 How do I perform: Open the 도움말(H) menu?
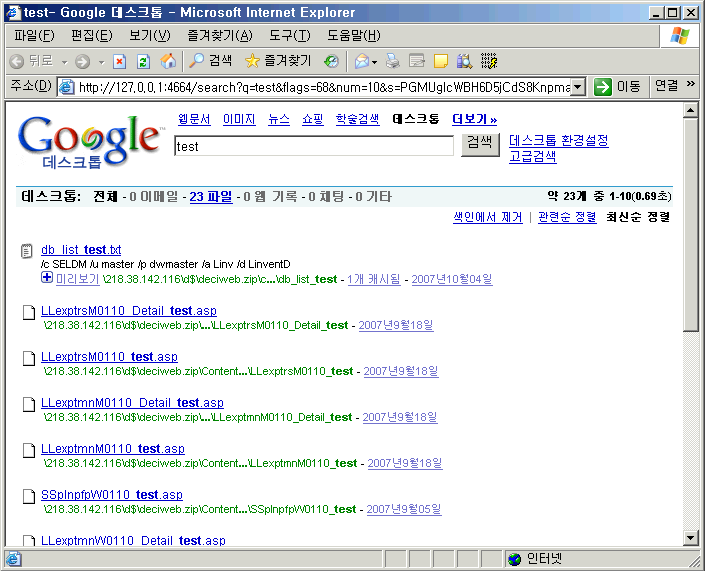pos(353,35)
